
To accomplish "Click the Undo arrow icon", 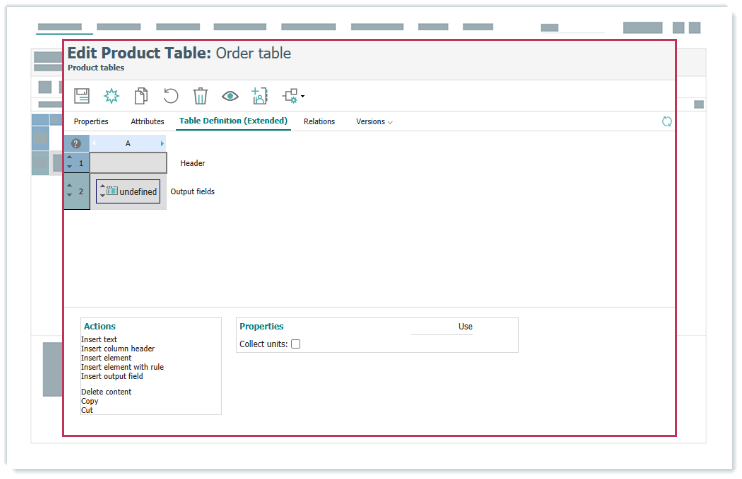I will point(171,96).
